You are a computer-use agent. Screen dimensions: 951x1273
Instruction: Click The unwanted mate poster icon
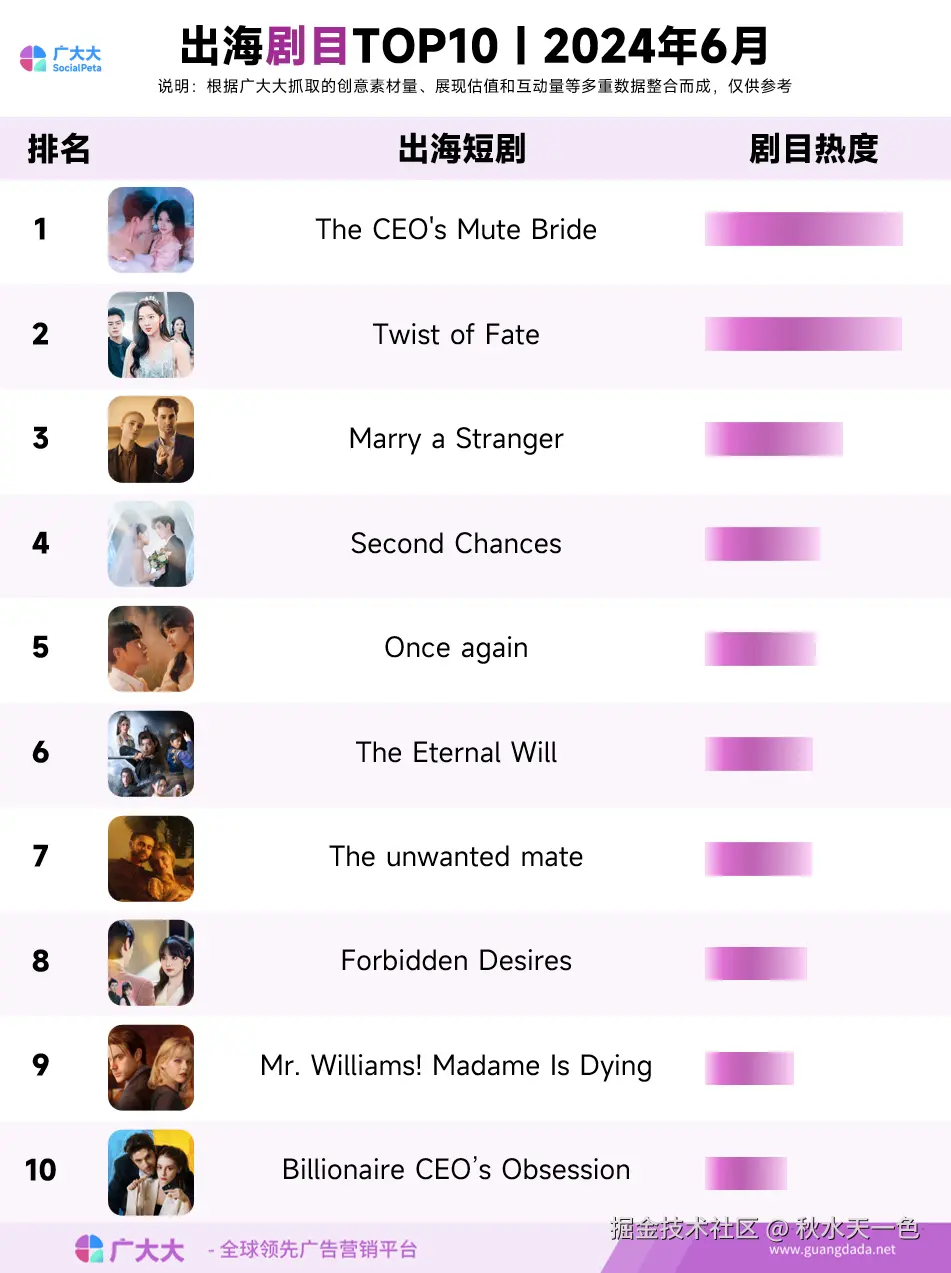tap(151, 857)
